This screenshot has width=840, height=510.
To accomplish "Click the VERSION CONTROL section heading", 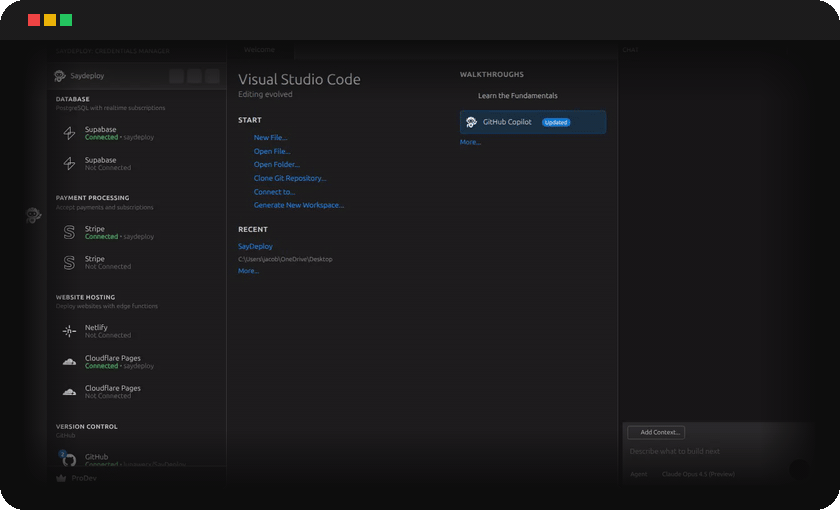I will 87,426.
